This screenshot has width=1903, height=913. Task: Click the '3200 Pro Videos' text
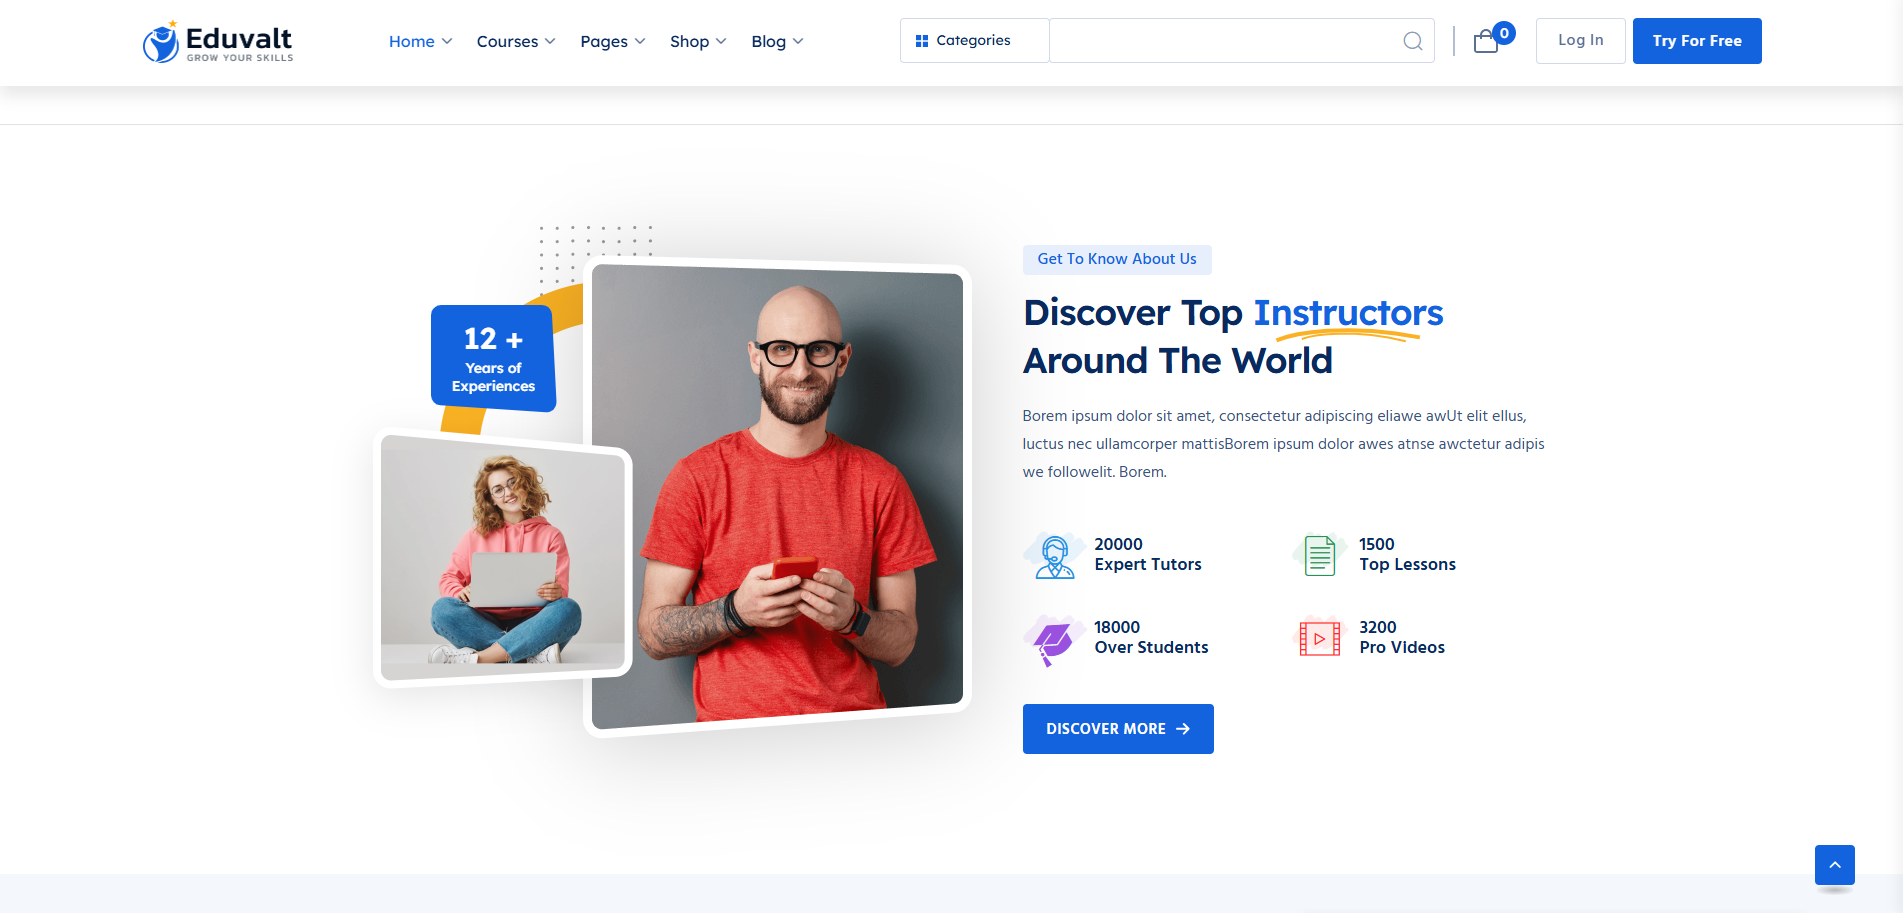[x=1402, y=637]
